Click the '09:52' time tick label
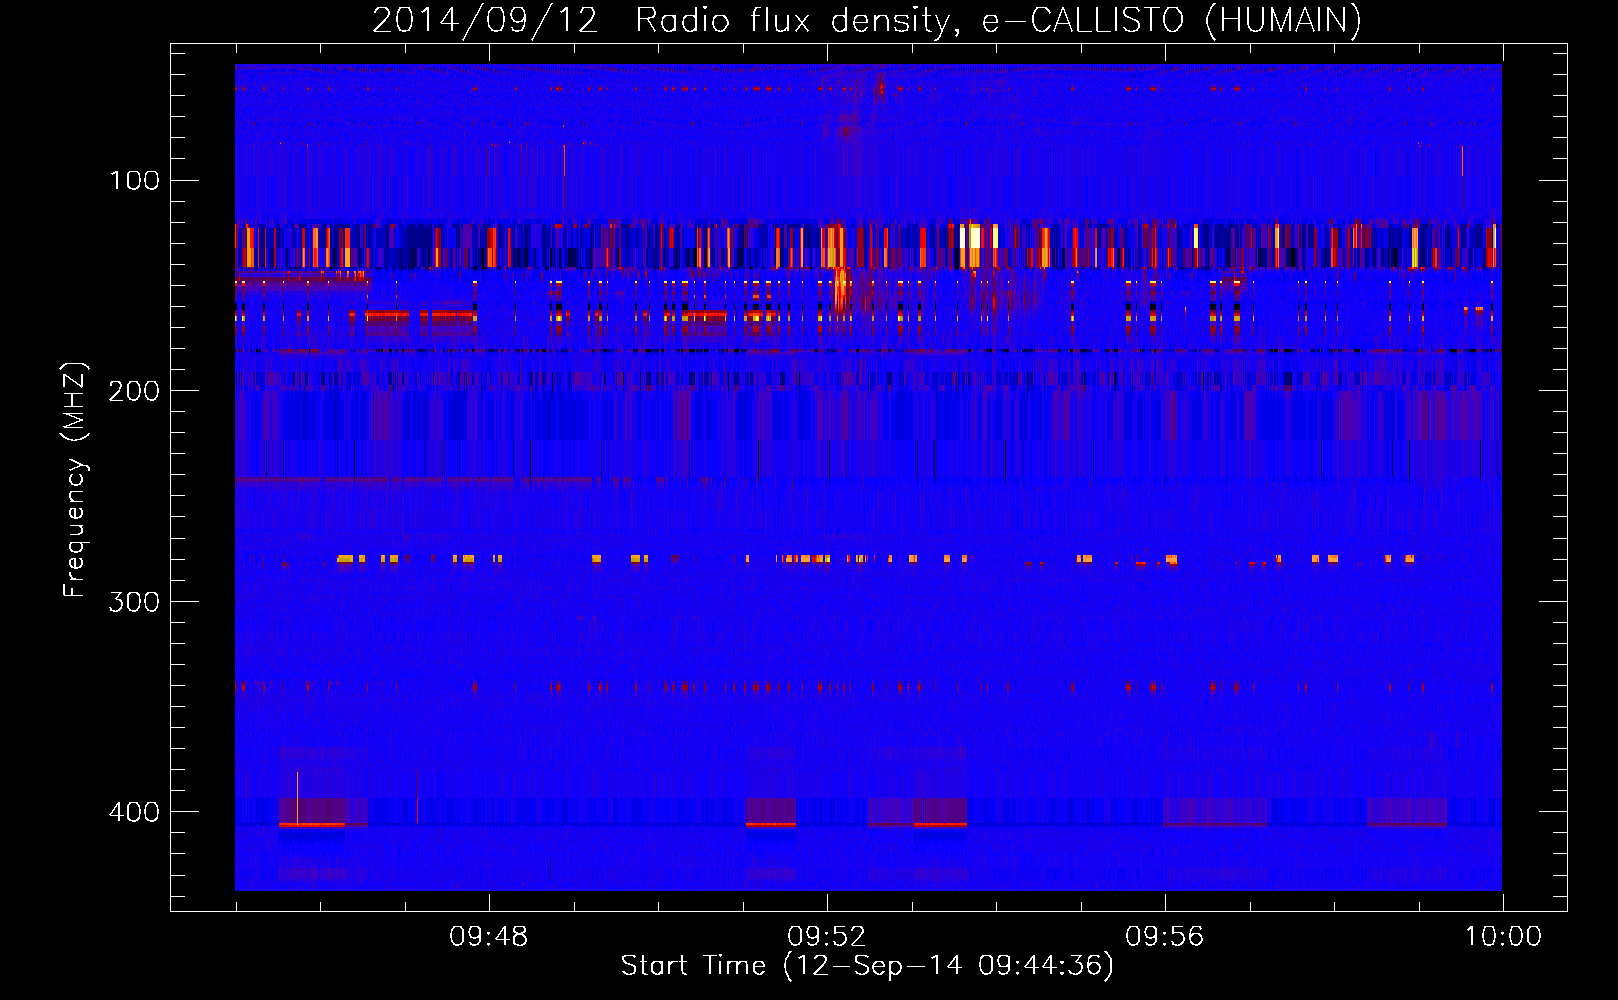 tap(827, 937)
